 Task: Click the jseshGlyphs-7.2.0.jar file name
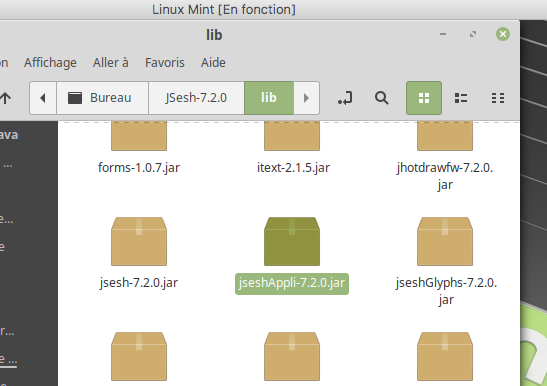(446, 291)
